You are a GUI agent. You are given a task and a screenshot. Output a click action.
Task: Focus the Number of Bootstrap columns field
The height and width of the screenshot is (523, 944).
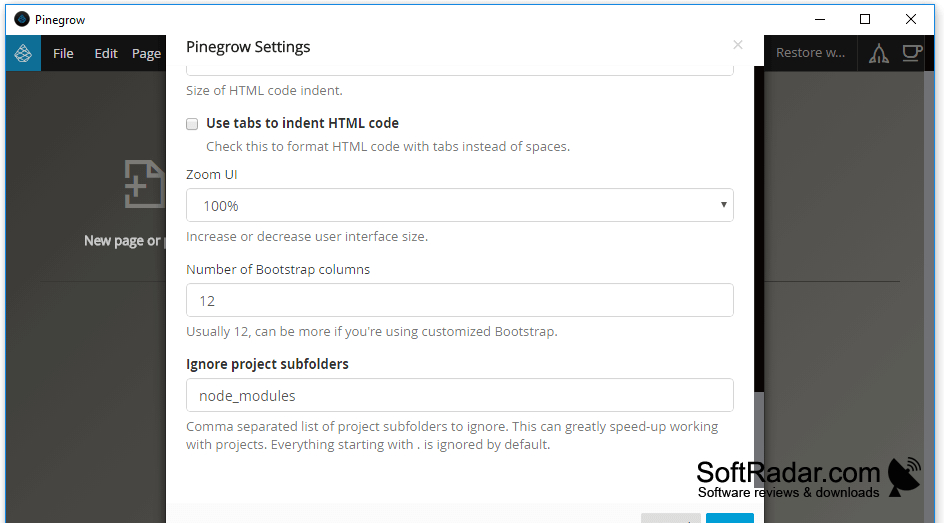click(x=459, y=300)
